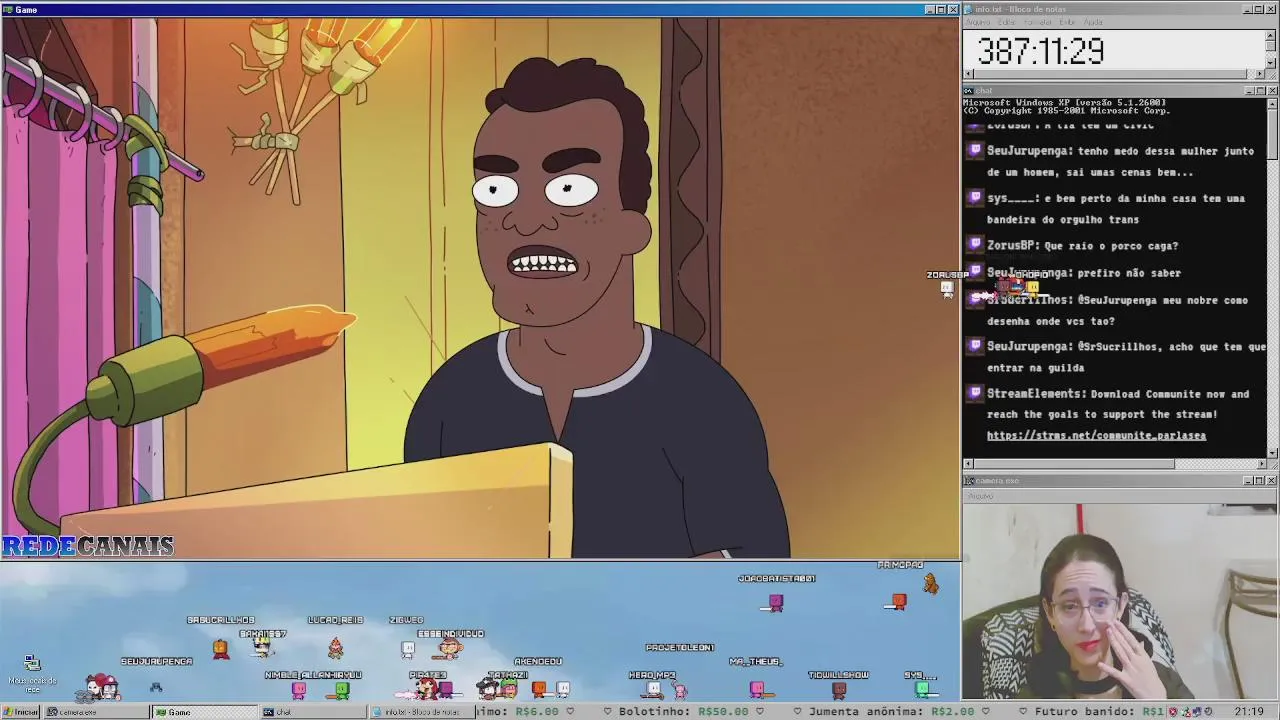This screenshot has height=720, width=1280.
Task: Switch to the info.txt Bloco de notas taskbar button
Action: coord(420,712)
